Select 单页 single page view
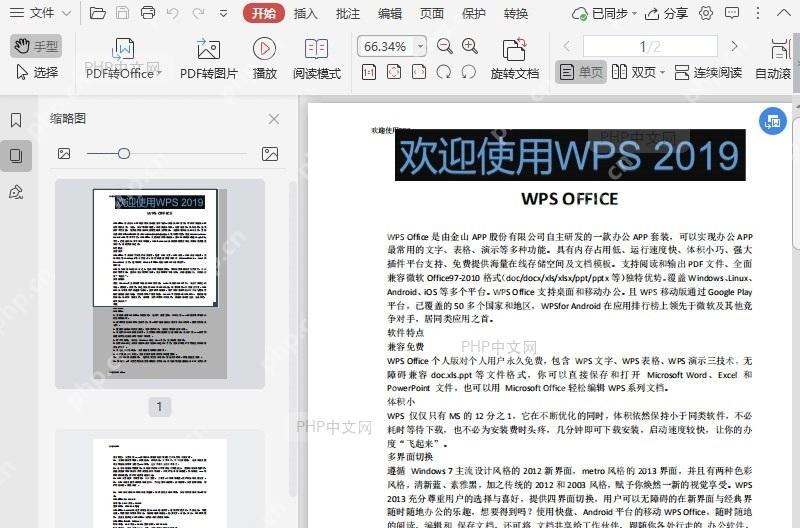This screenshot has height=528, width=800. pos(581,72)
